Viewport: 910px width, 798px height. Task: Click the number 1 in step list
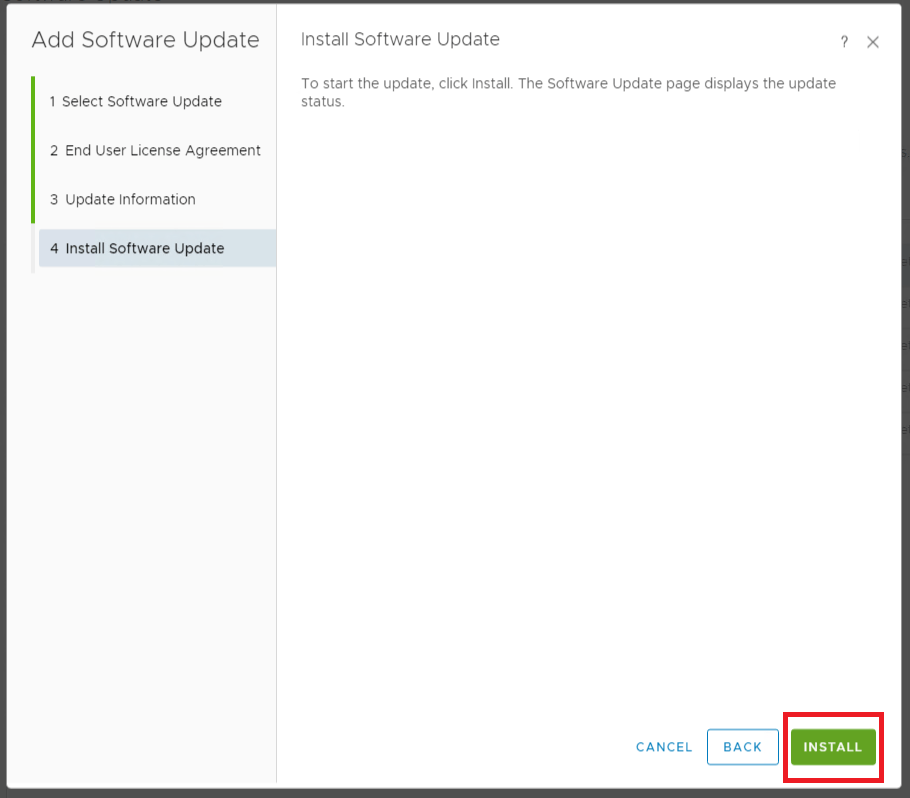(53, 101)
